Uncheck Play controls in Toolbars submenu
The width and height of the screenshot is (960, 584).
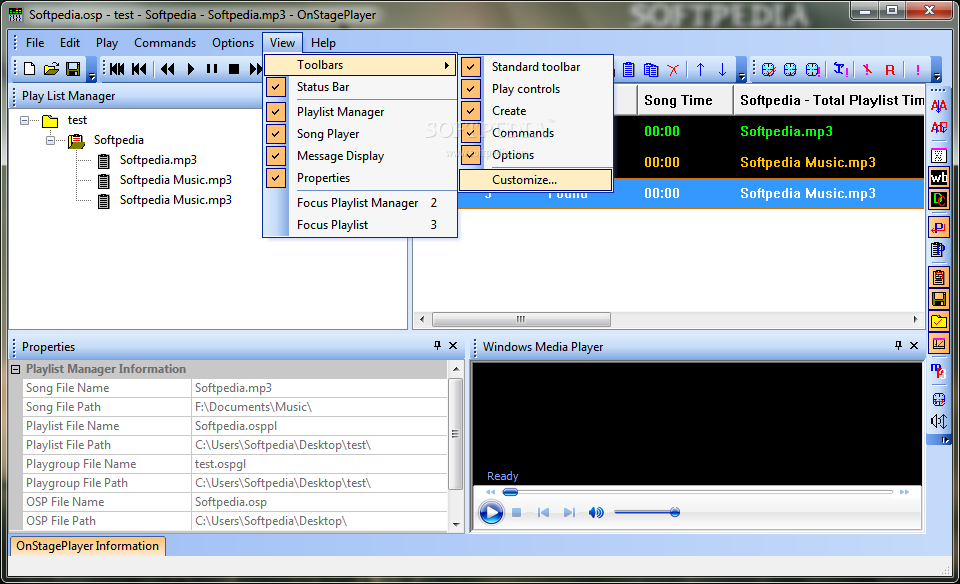coord(536,89)
